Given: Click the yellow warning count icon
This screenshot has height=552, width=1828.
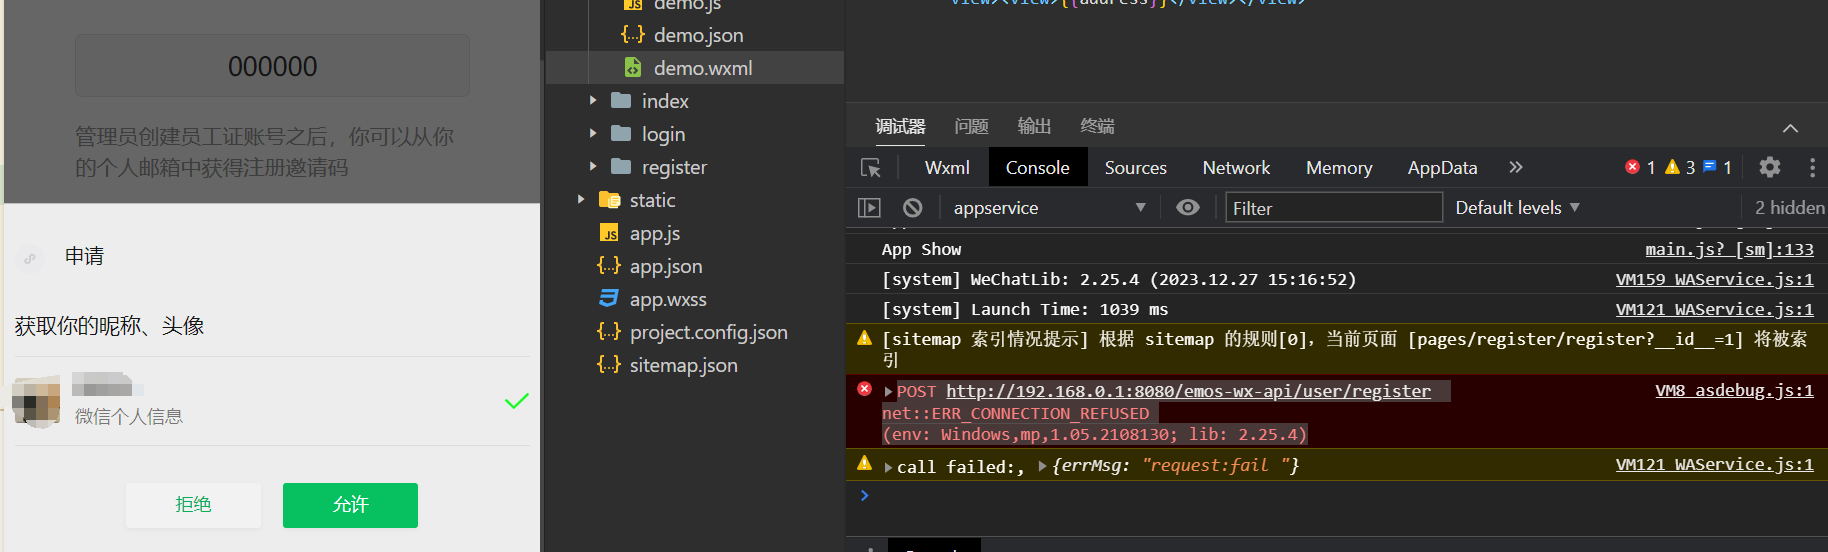Looking at the screenshot, I should click(x=1672, y=167).
